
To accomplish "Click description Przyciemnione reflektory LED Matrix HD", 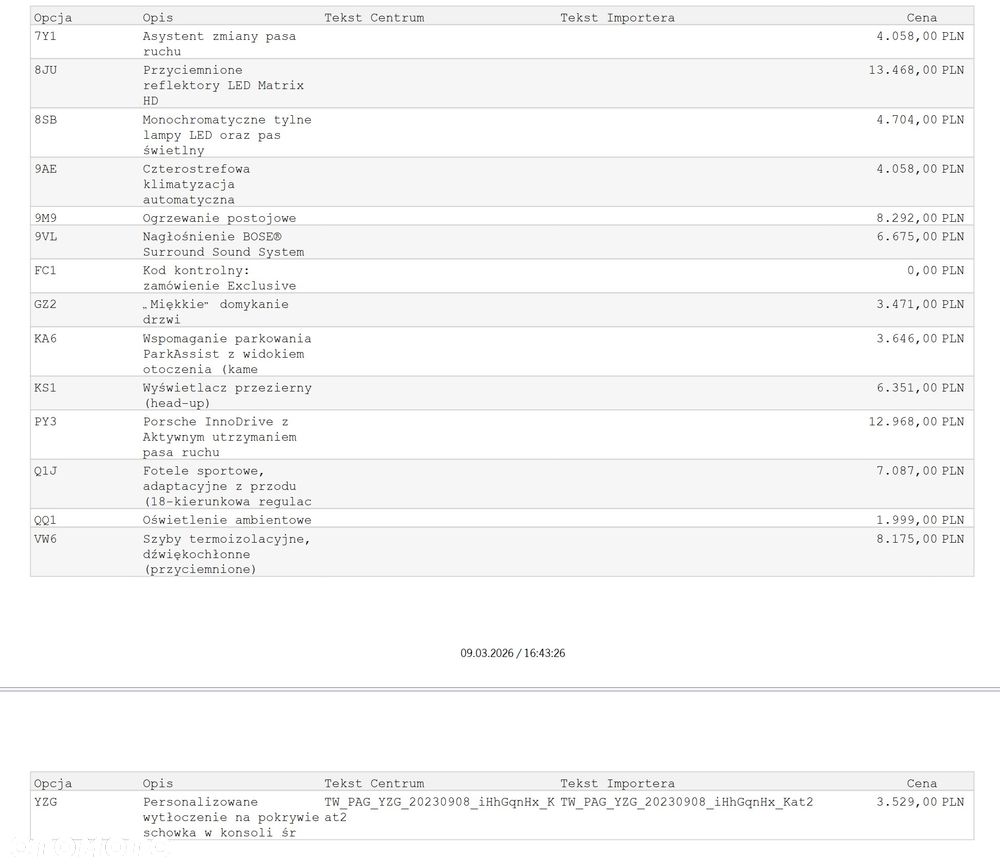I will [223, 85].
